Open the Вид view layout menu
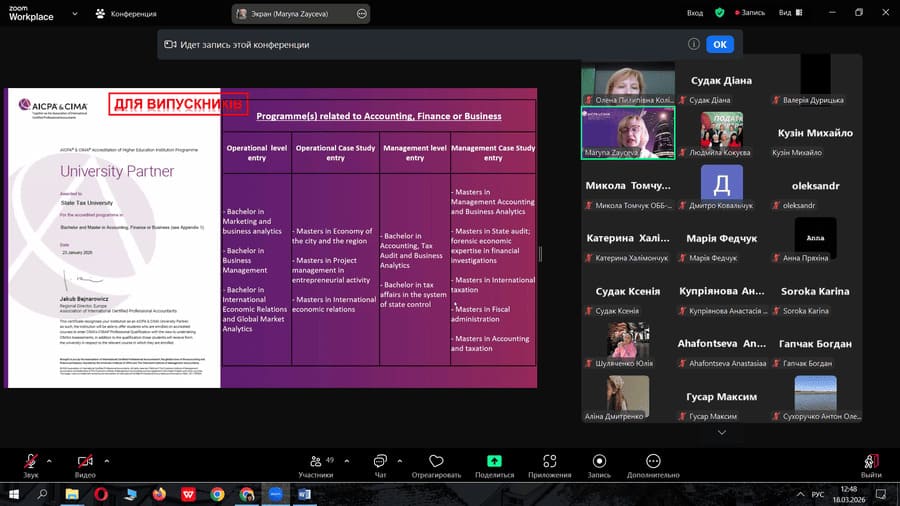This screenshot has width=900, height=506. tap(790, 13)
